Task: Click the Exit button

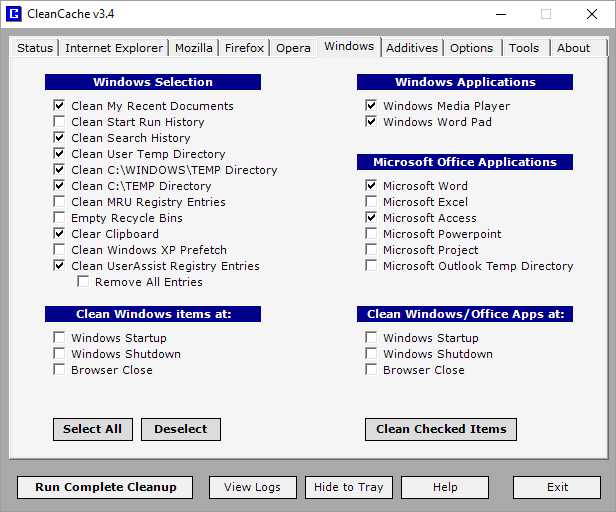Action: pos(557,487)
